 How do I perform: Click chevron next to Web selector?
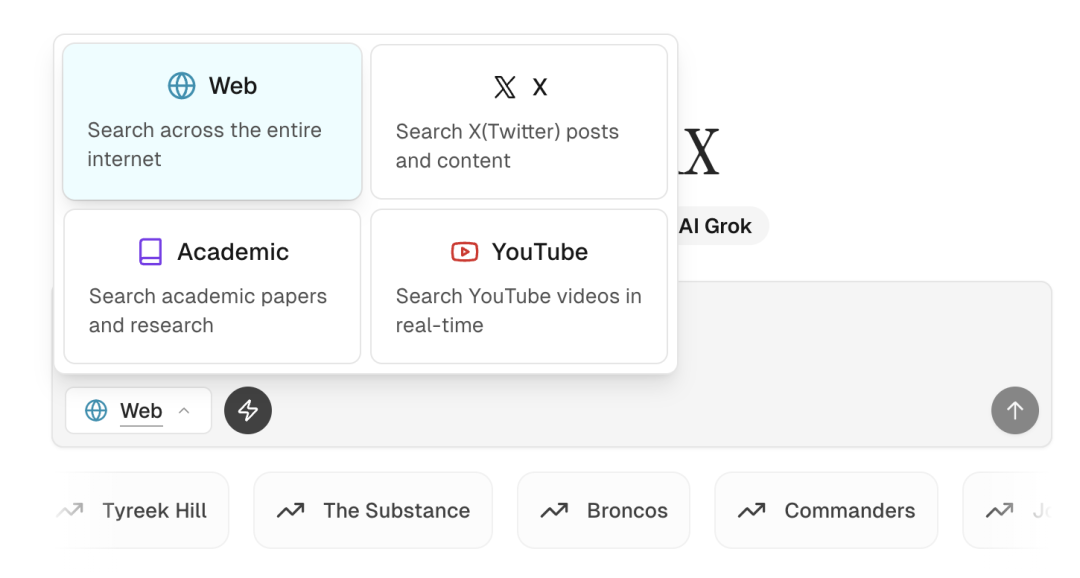click(184, 411)
